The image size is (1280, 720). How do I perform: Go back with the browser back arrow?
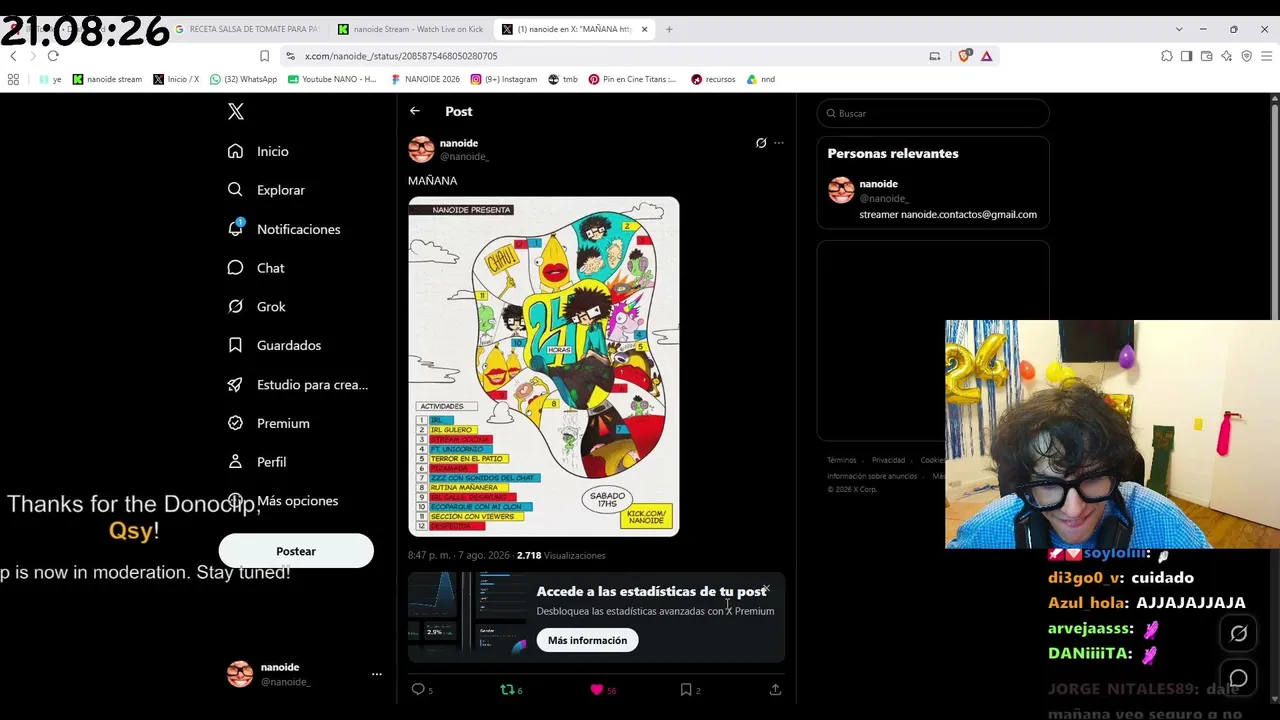click(13, 56)
